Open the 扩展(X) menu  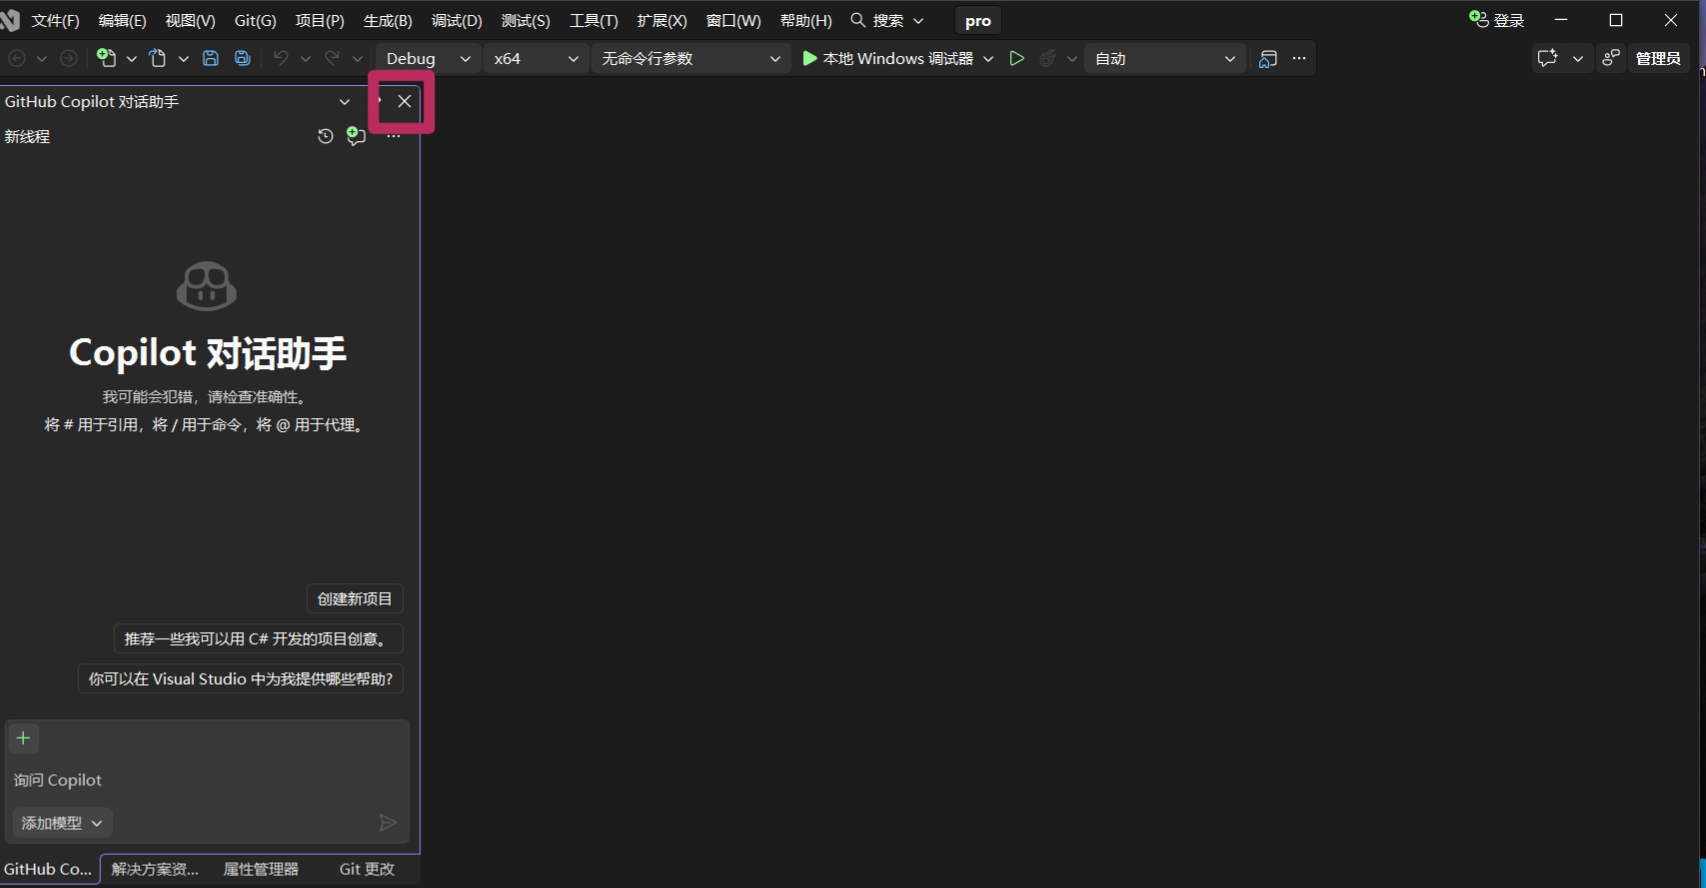coord(662,21)
